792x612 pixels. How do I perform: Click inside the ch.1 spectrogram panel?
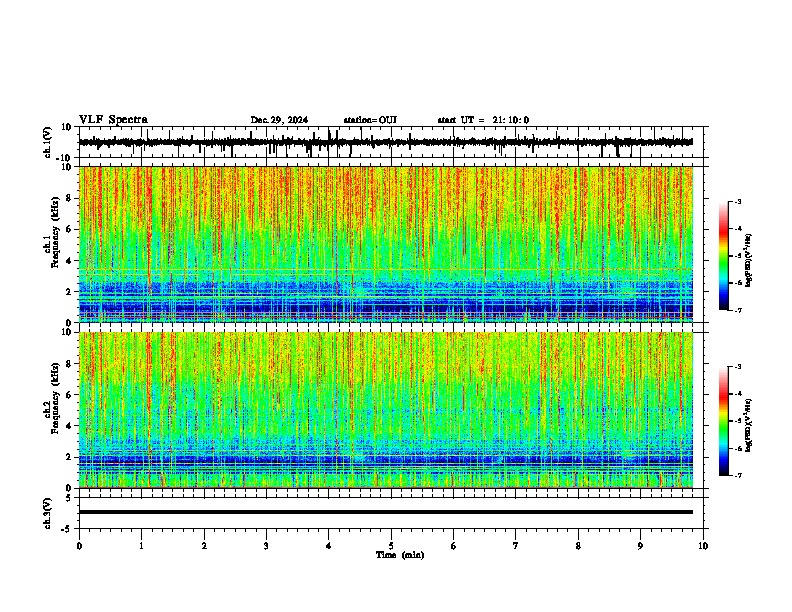click(x=385, y=244)
